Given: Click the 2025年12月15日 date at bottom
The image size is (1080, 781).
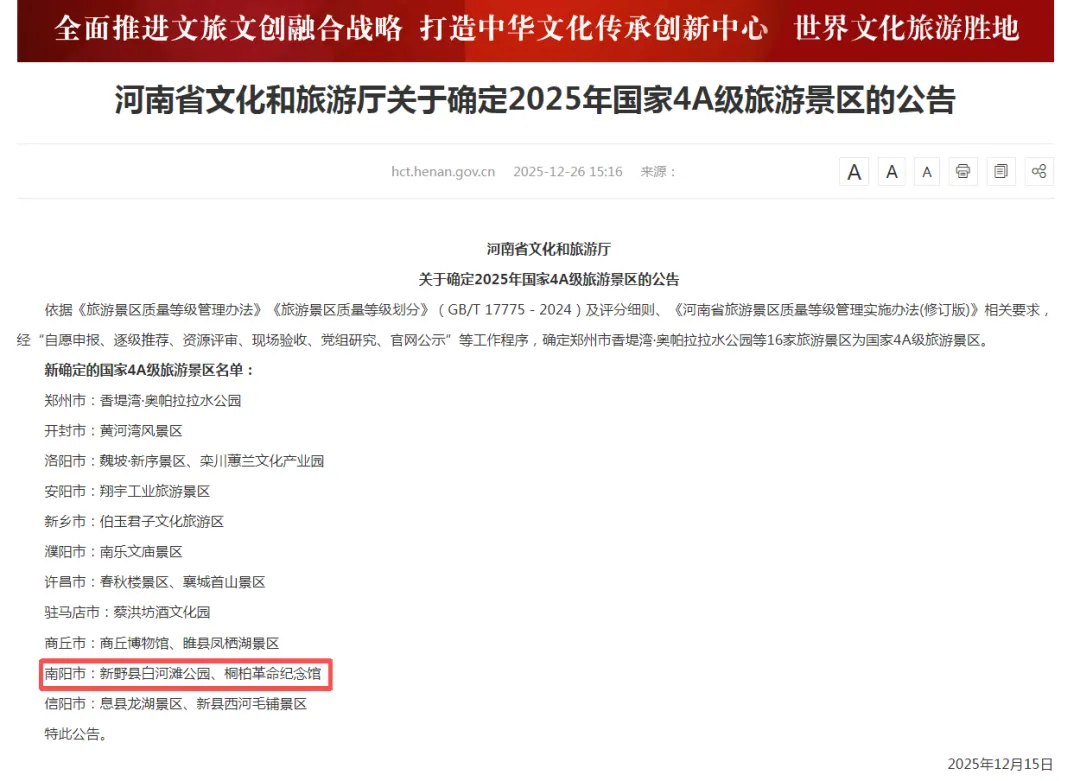Looking at the screenshot, I should 1000,764.
